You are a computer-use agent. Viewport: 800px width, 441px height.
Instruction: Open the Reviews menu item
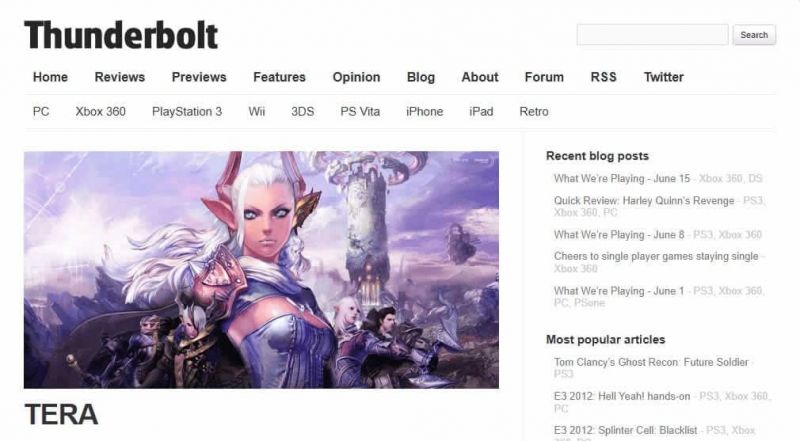(120, 77)
